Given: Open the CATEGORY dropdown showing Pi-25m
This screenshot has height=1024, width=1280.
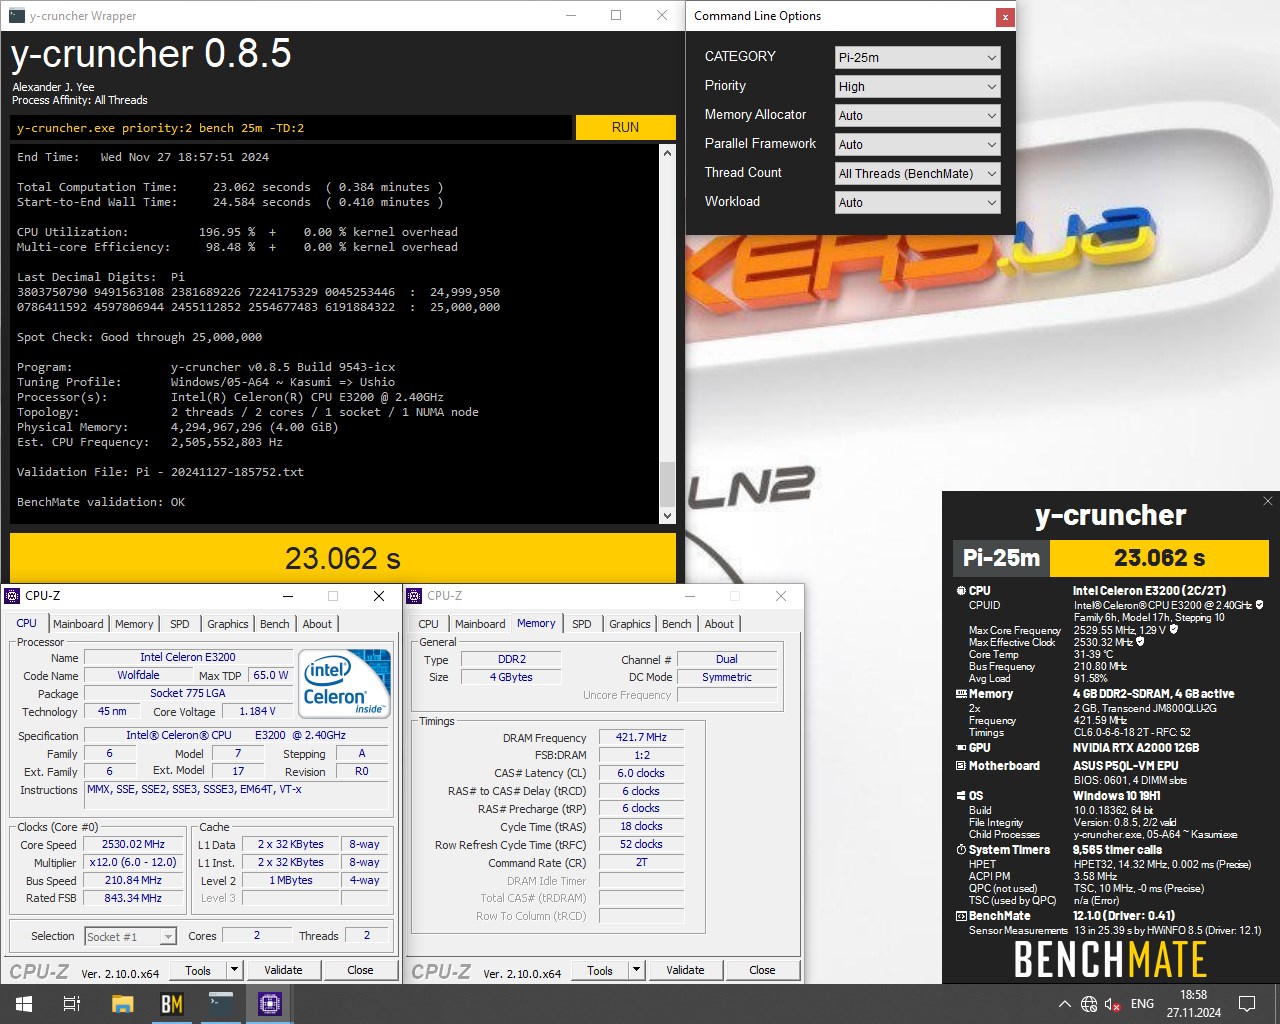Looking at the screenshot, I should click(x=917, y=57).
